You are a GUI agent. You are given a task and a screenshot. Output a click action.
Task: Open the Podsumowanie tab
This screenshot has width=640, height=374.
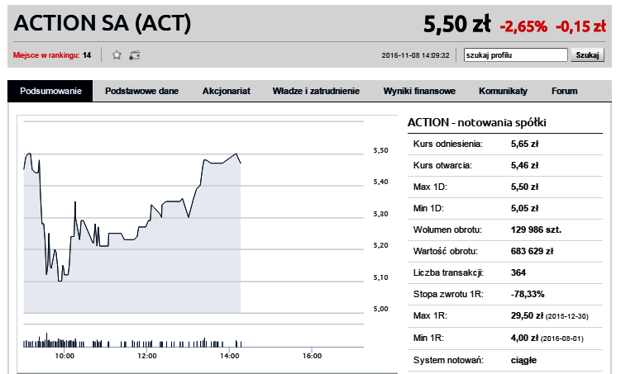pos(50,91)
